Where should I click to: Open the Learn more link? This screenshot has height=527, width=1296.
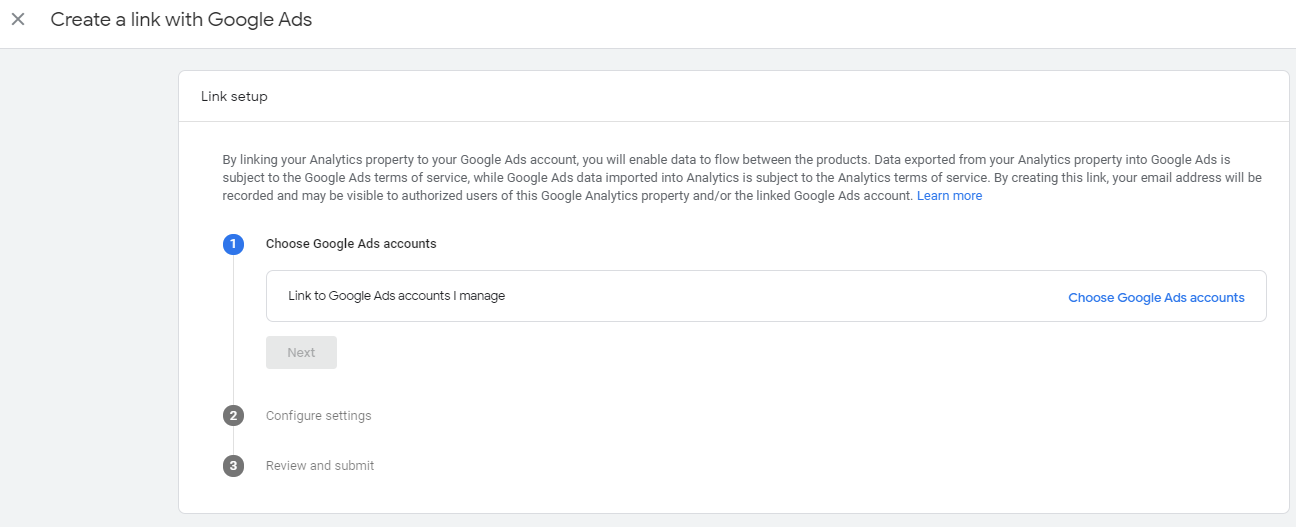[949, 196]
